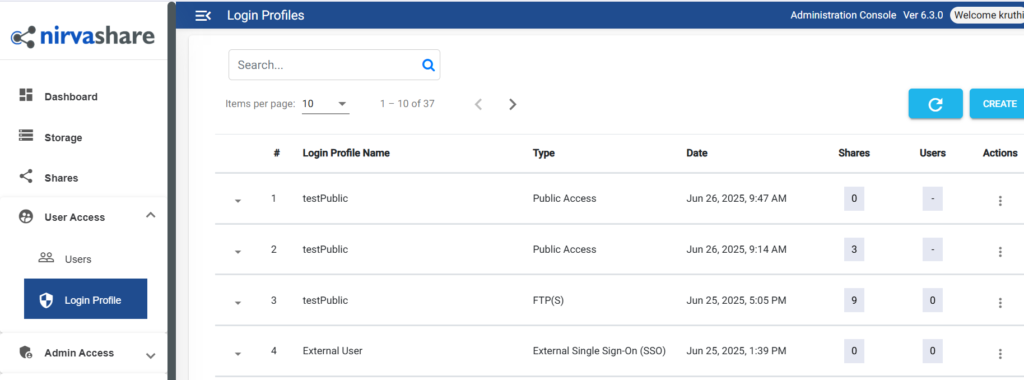Click the Users people icon
This screenshot has height=380, width=1024.
(46, 257)
